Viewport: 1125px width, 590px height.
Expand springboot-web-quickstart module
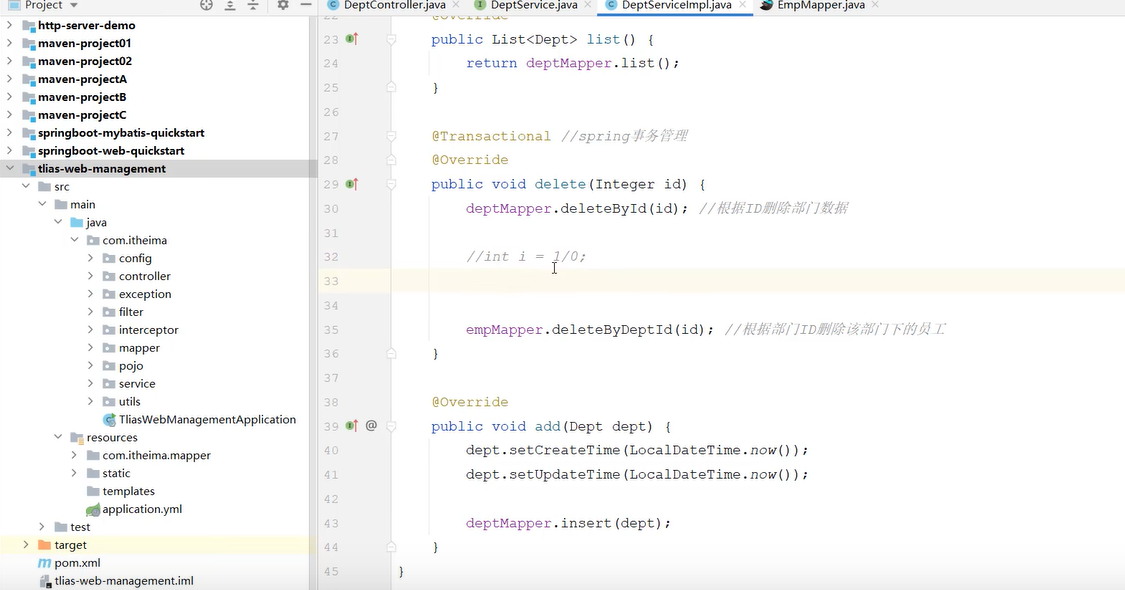(x=9, y=151)
